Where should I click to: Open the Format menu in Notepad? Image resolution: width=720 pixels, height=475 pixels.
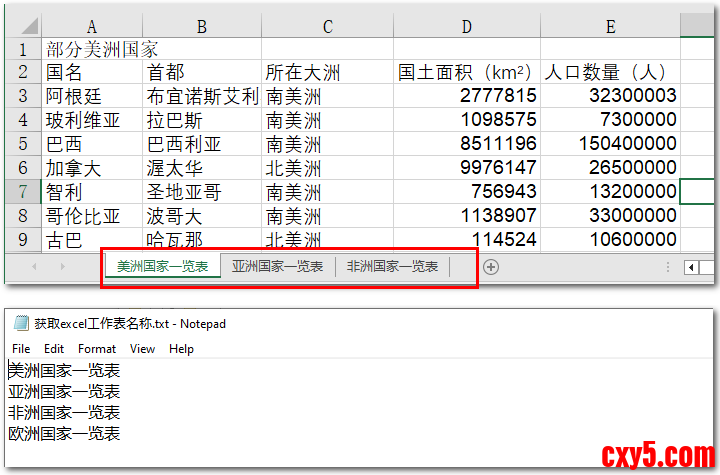click(x=97, y=349)
